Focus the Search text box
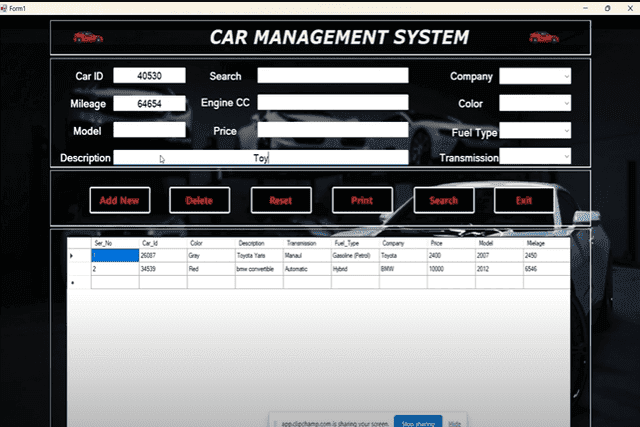The width and height of the screenshot is (640, 427). coord(333,76)
